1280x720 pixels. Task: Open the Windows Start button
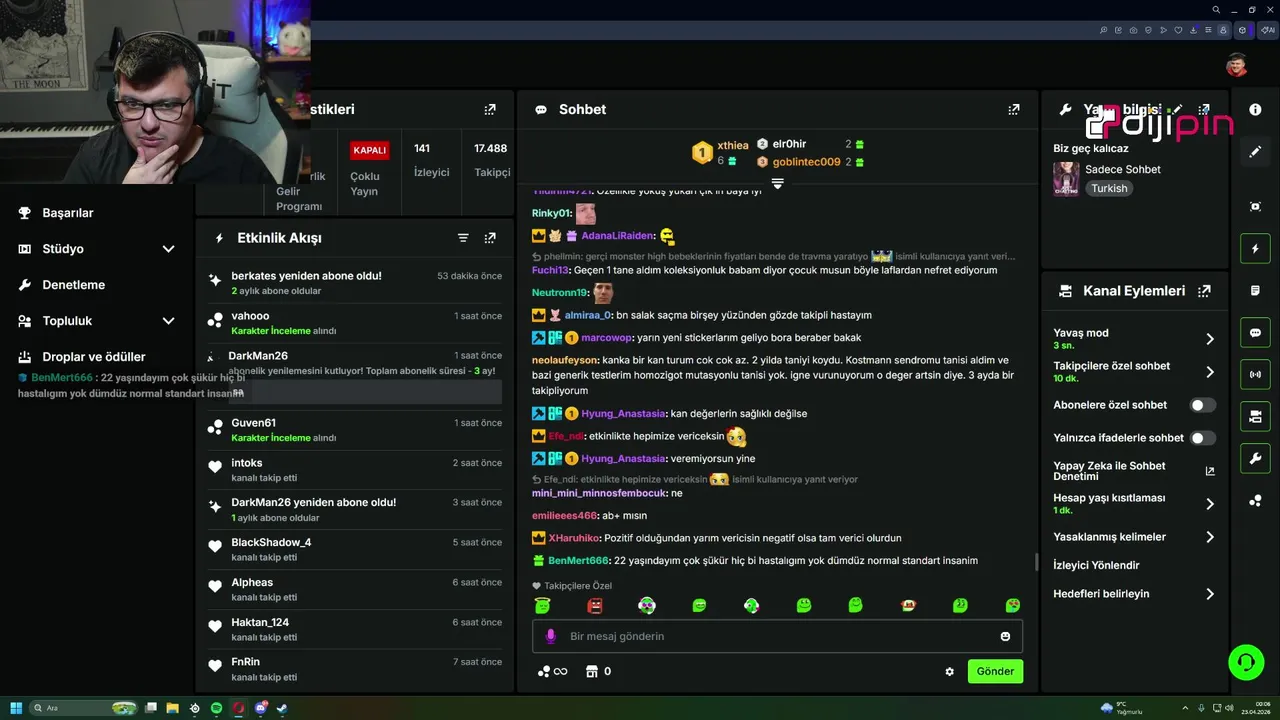16,708
